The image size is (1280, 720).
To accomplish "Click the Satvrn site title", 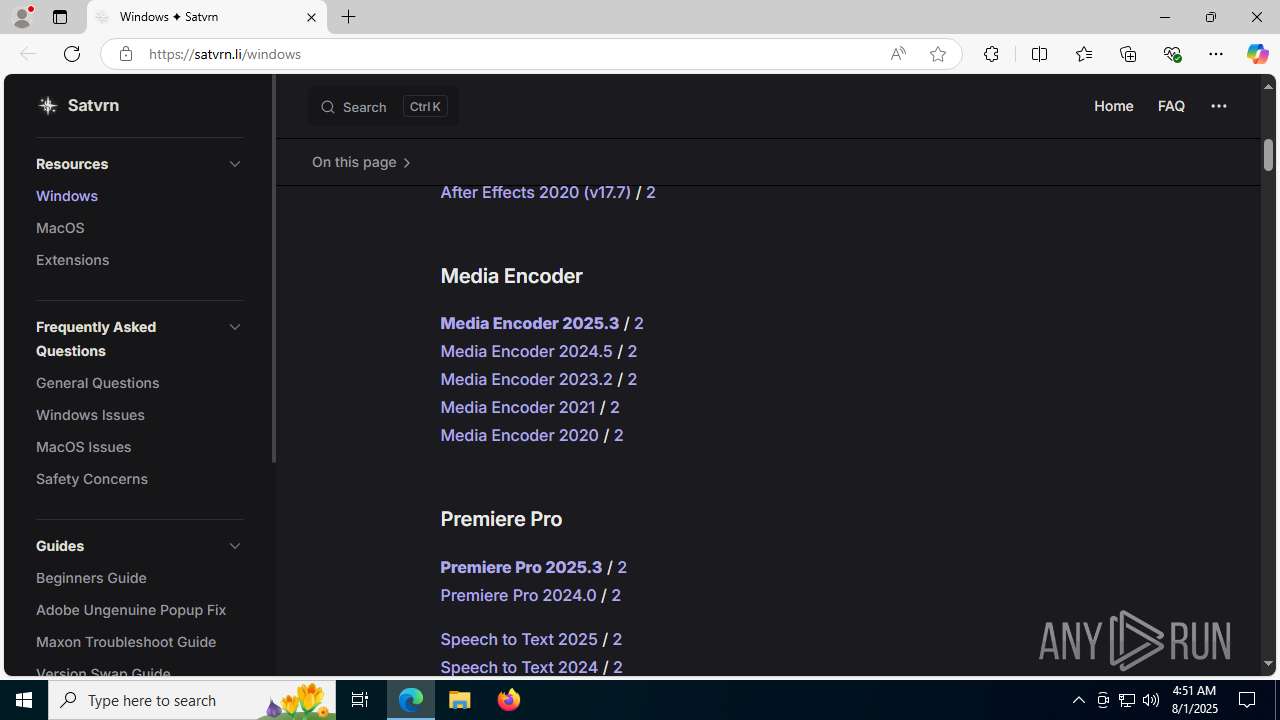I will click(x=93, y=105).
